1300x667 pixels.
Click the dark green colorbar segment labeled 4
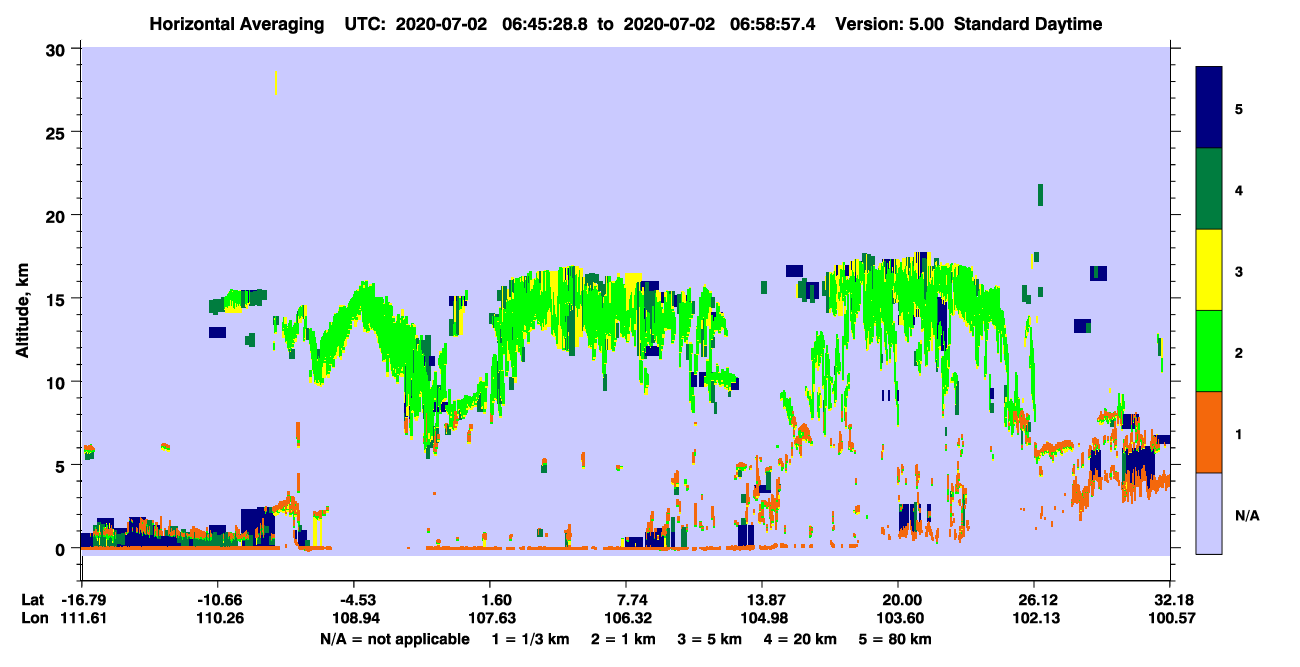click(x=1209, y=189)
